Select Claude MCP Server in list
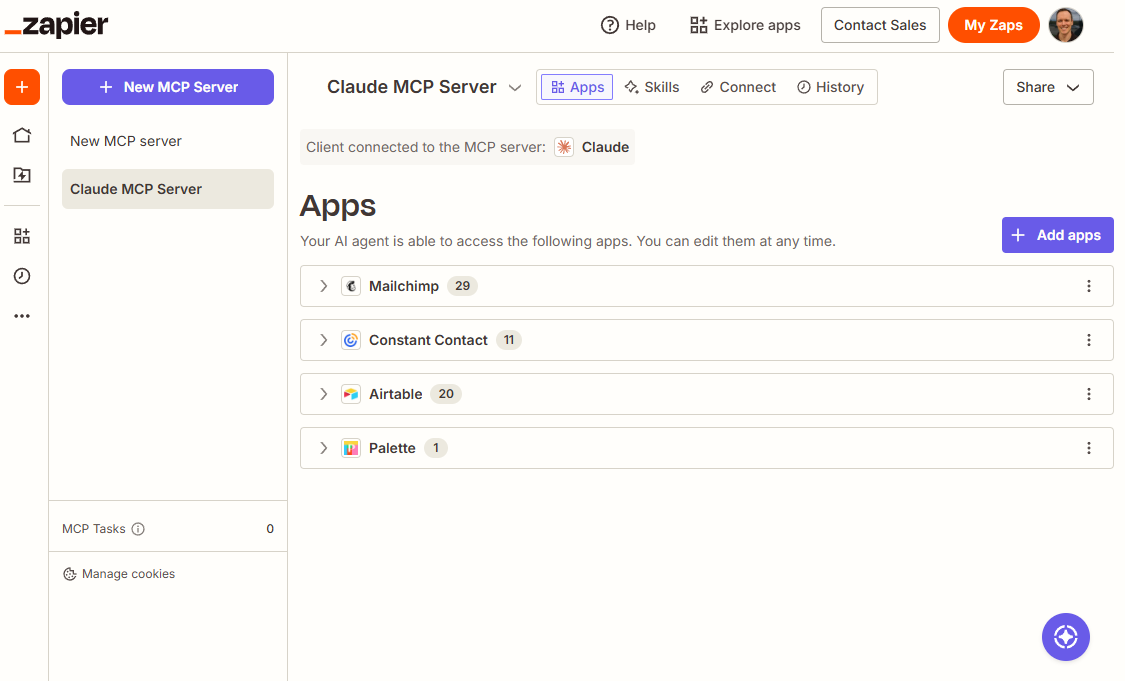 168,189
